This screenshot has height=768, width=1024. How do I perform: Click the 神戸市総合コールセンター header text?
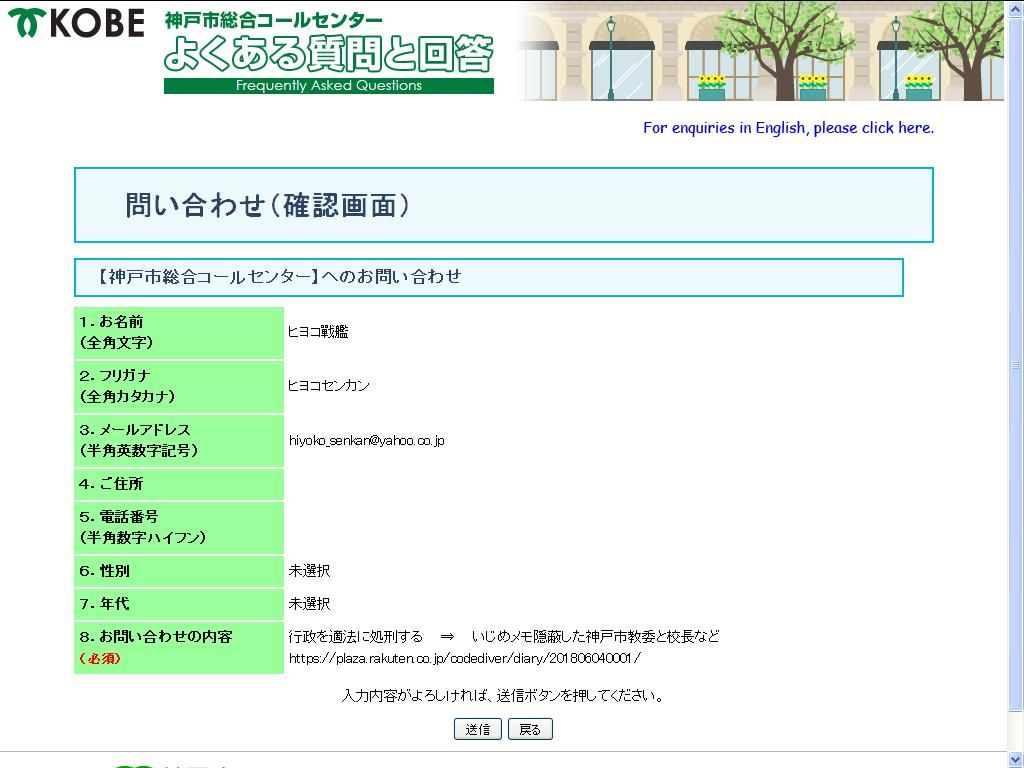pyautogui.click(x=273, y=20)
